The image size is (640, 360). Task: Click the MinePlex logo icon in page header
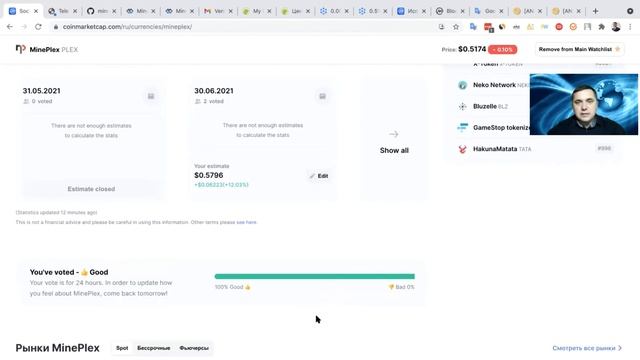[x=20, y=49]
